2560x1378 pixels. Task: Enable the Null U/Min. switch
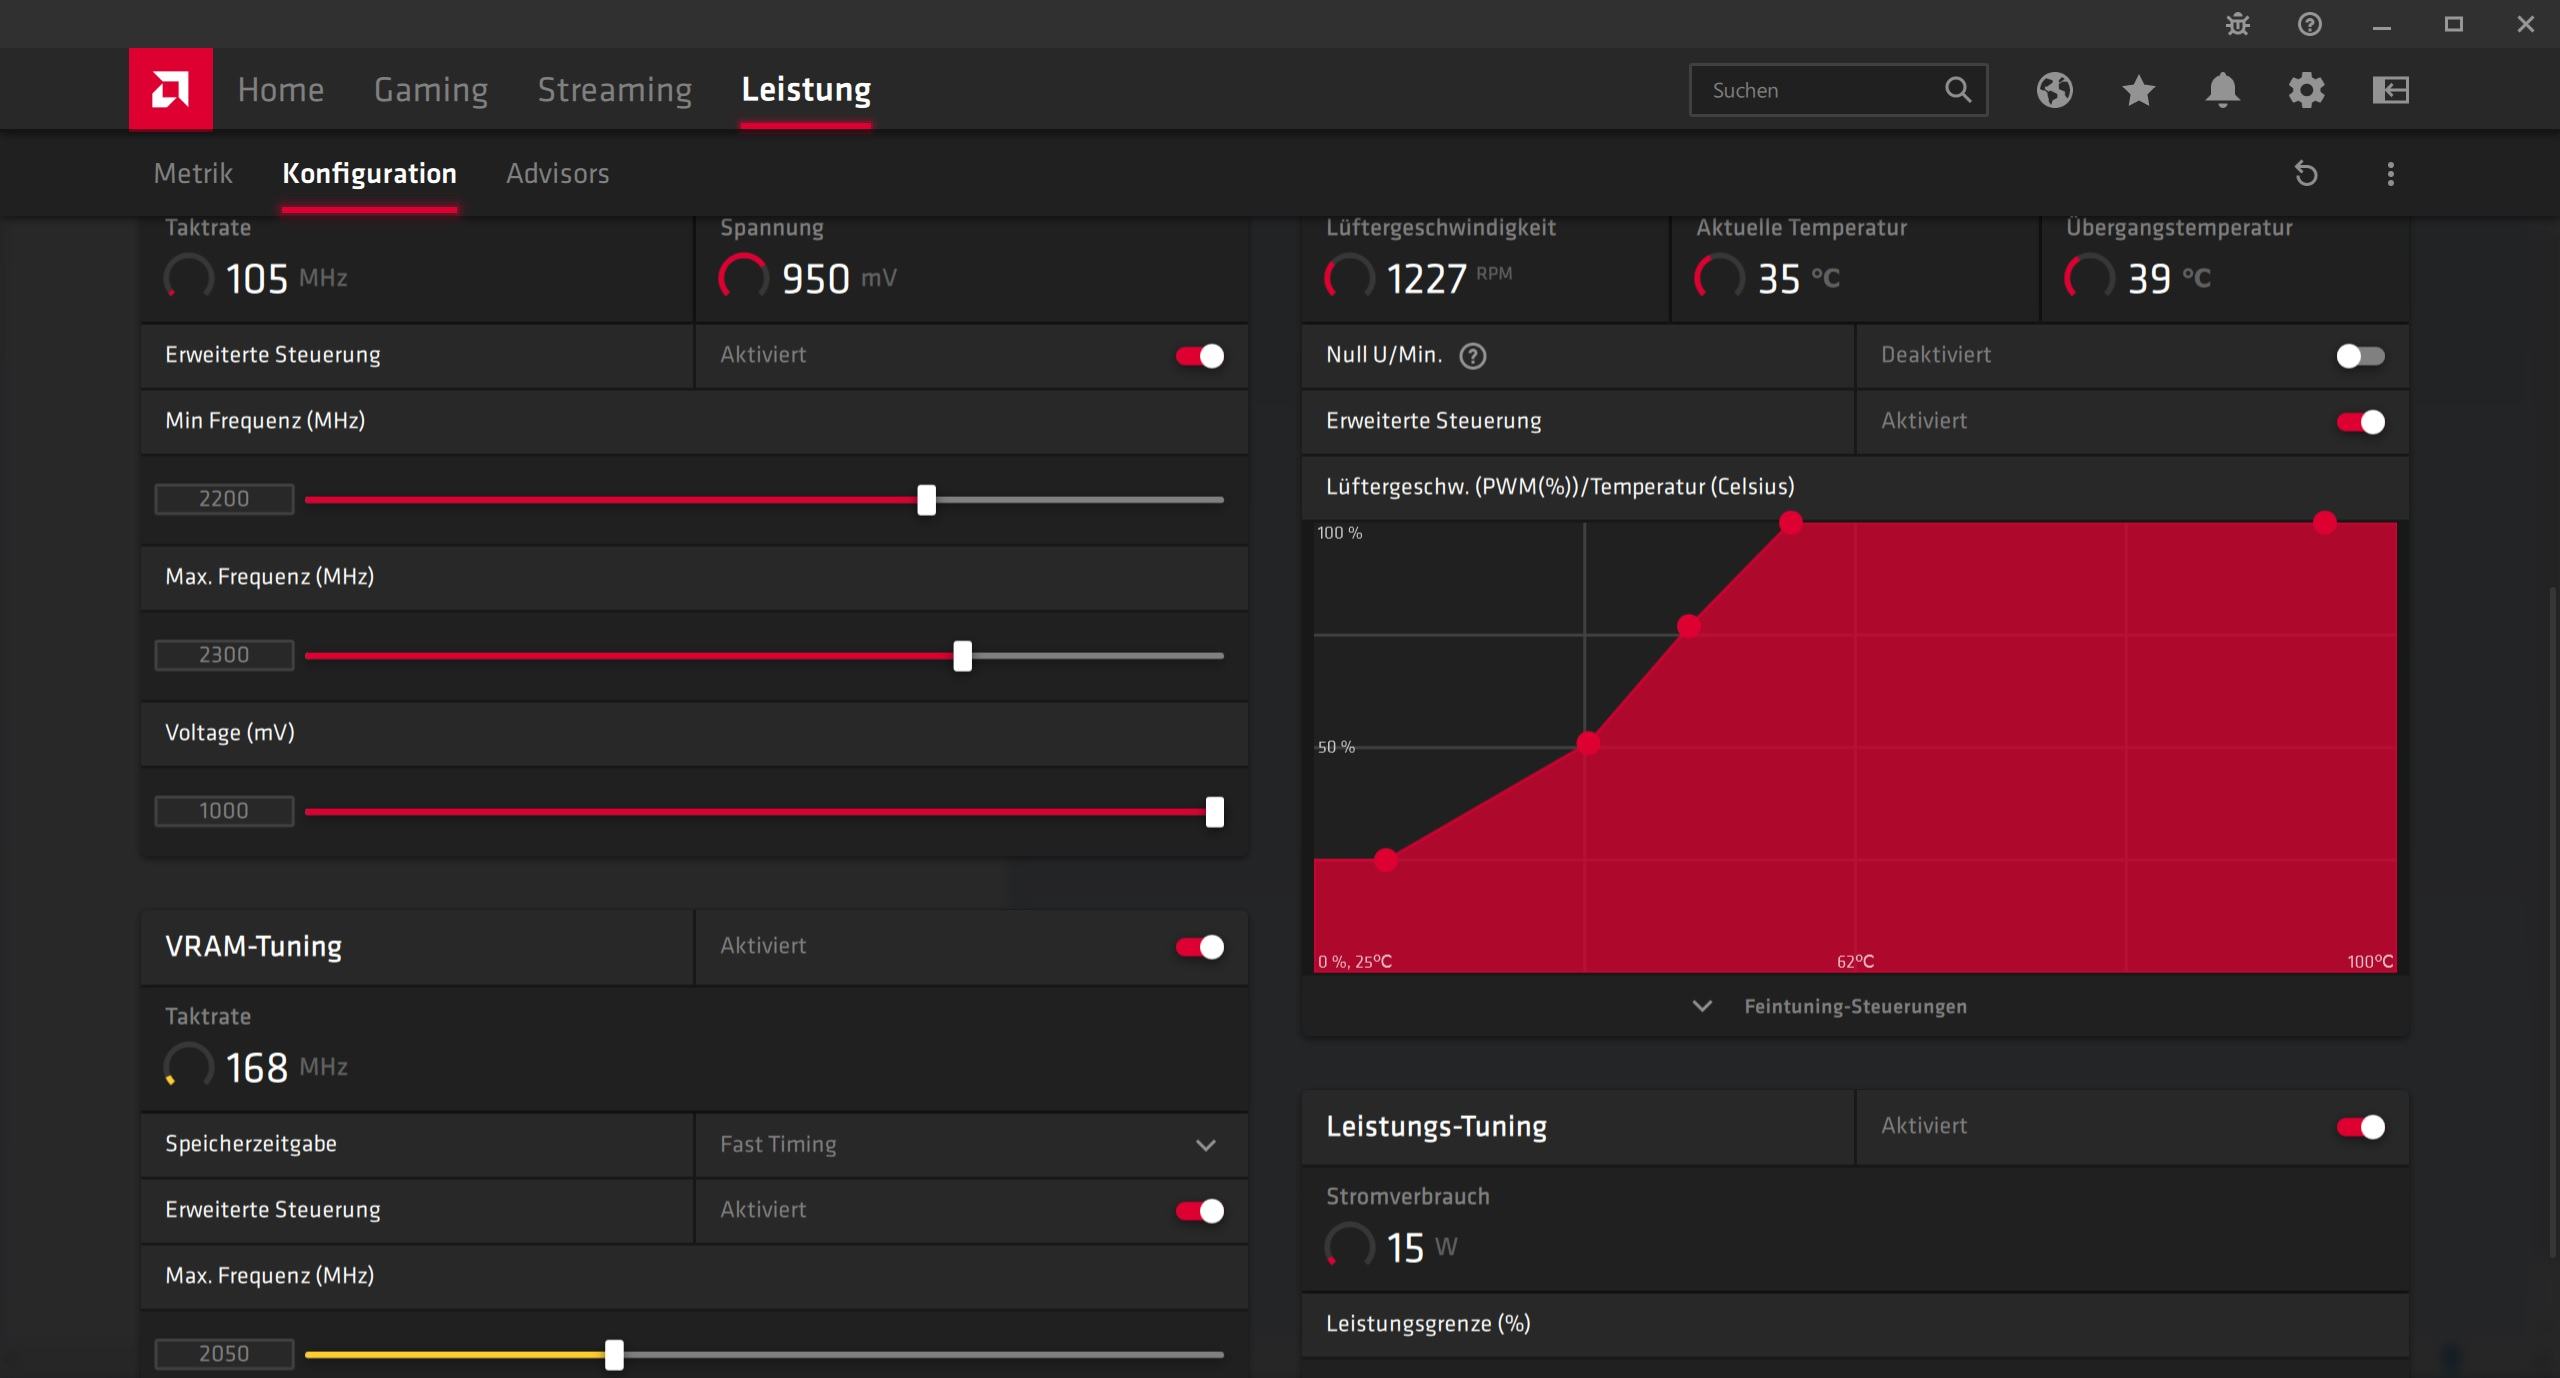[2361, 356]
